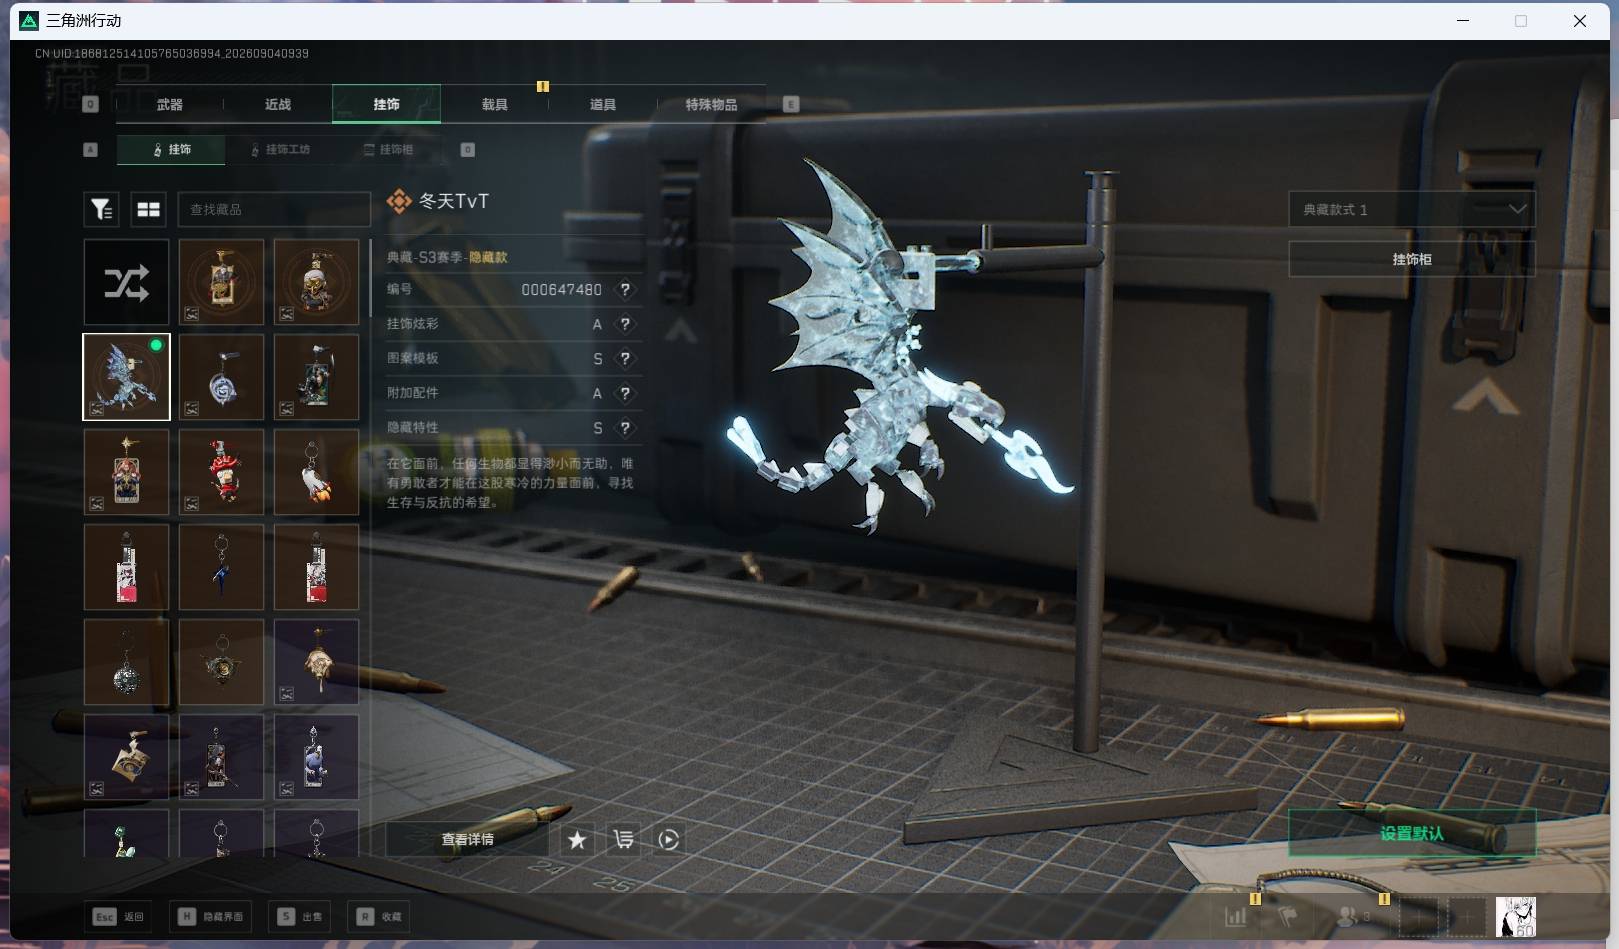Click the R 收藏 favorite control

pos(378,917)
